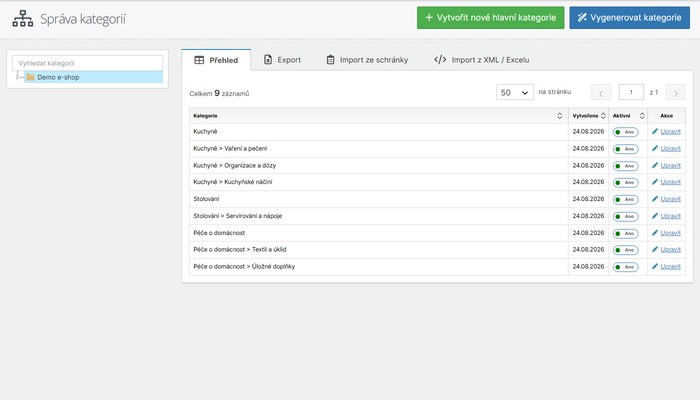Click the pencil icon for Textil a úklid

[x=655, y=249]
